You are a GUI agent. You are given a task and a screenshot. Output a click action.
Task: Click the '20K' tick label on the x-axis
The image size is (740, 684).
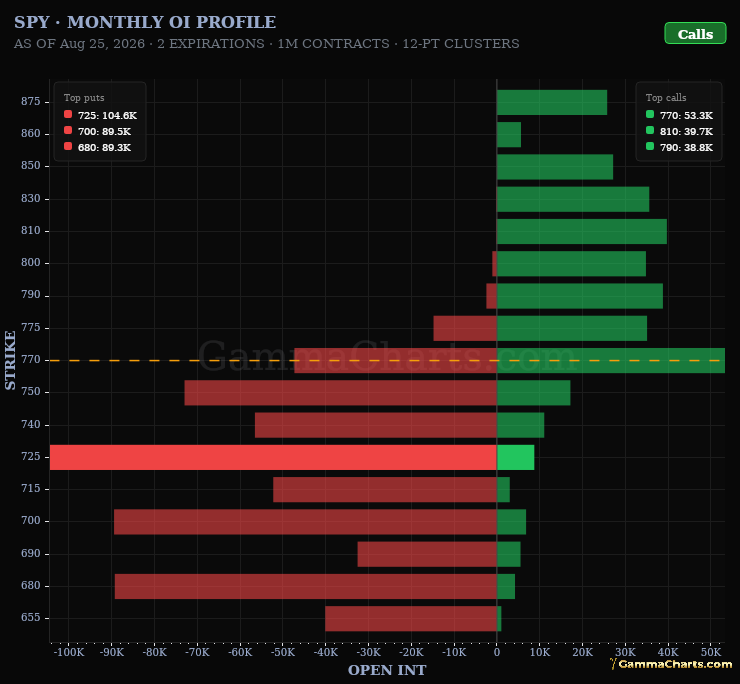[x=582, y=652]
